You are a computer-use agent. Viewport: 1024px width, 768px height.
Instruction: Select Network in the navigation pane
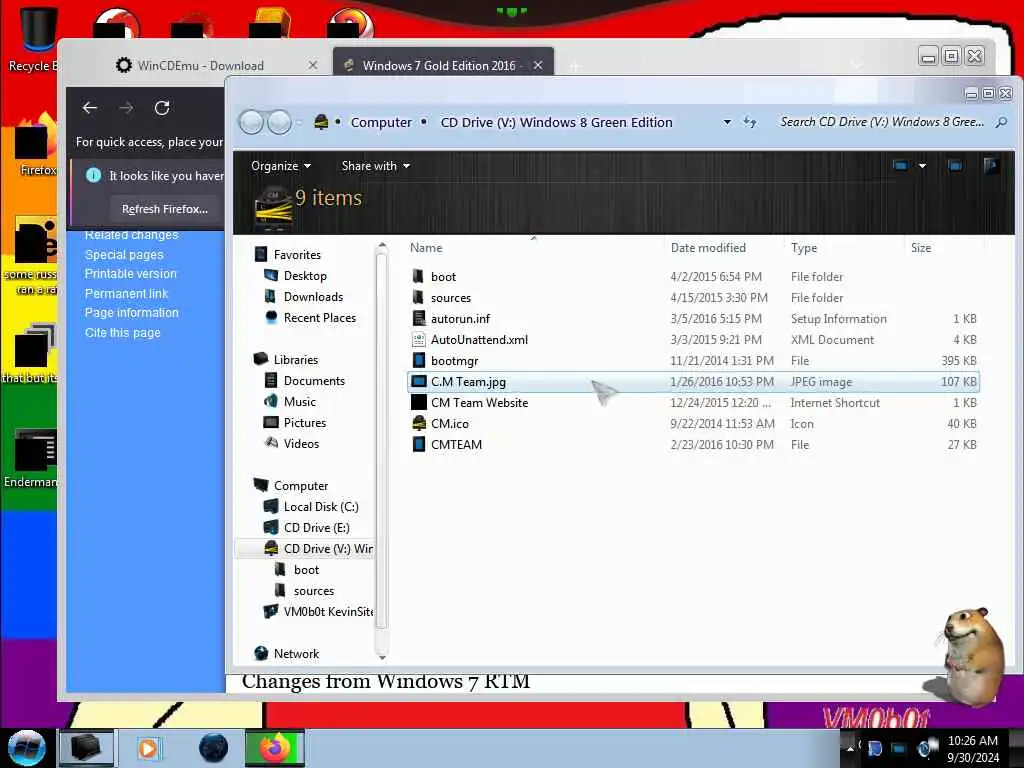(296, 654)
